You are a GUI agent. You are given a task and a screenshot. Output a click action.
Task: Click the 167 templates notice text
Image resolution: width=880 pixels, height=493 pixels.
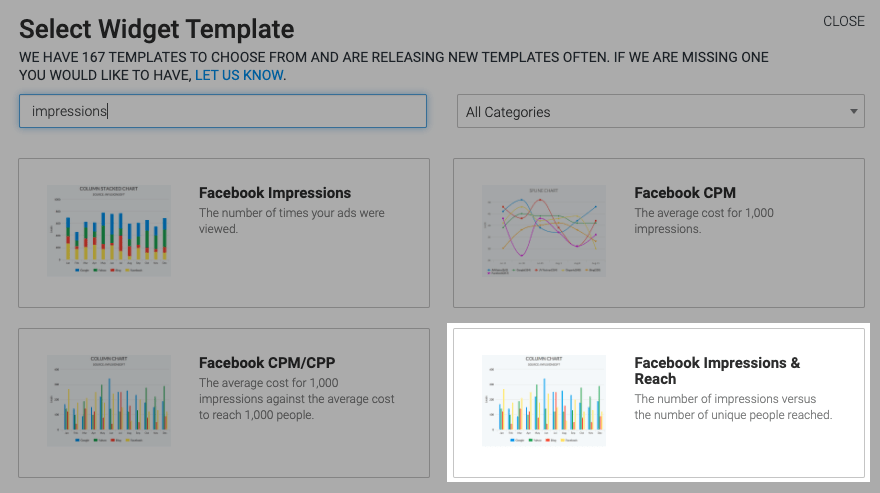click(394, 66)
